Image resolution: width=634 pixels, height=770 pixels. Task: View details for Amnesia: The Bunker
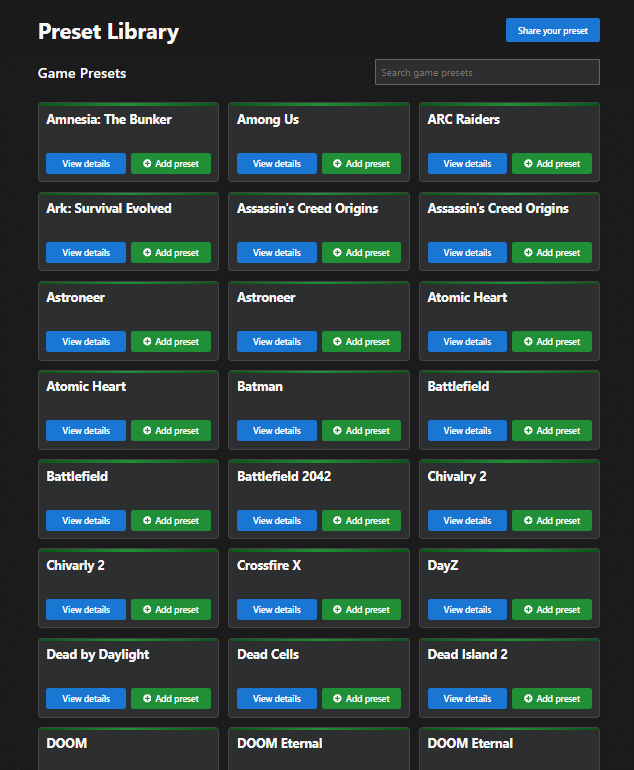coord(86,164)
